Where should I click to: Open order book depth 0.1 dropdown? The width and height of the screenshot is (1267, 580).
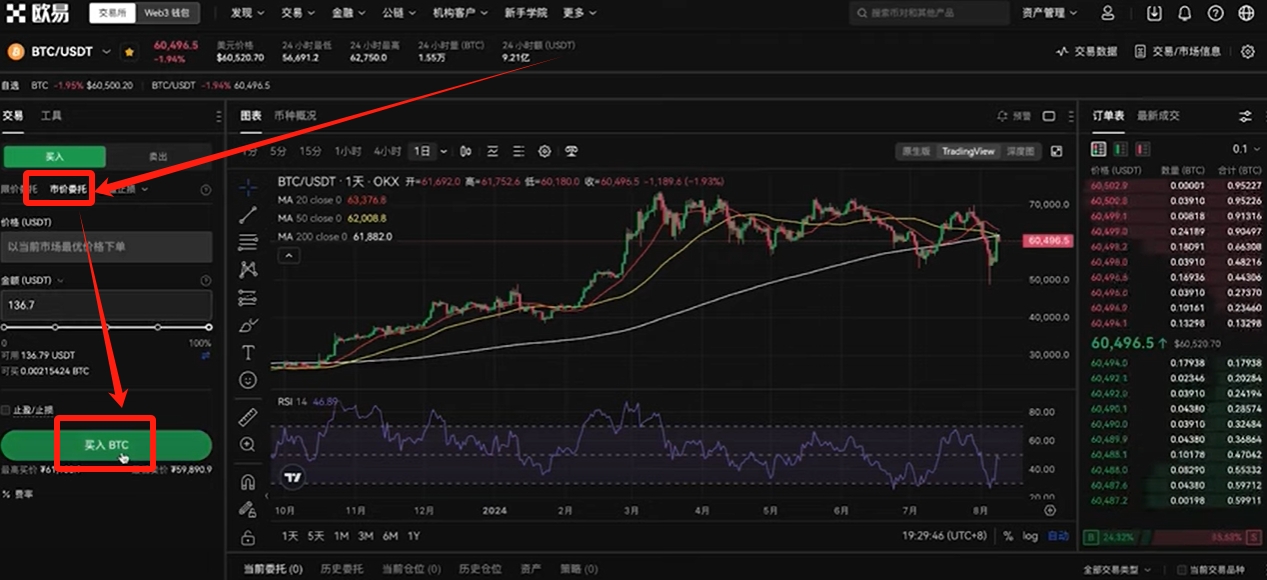click(1244, 149)
